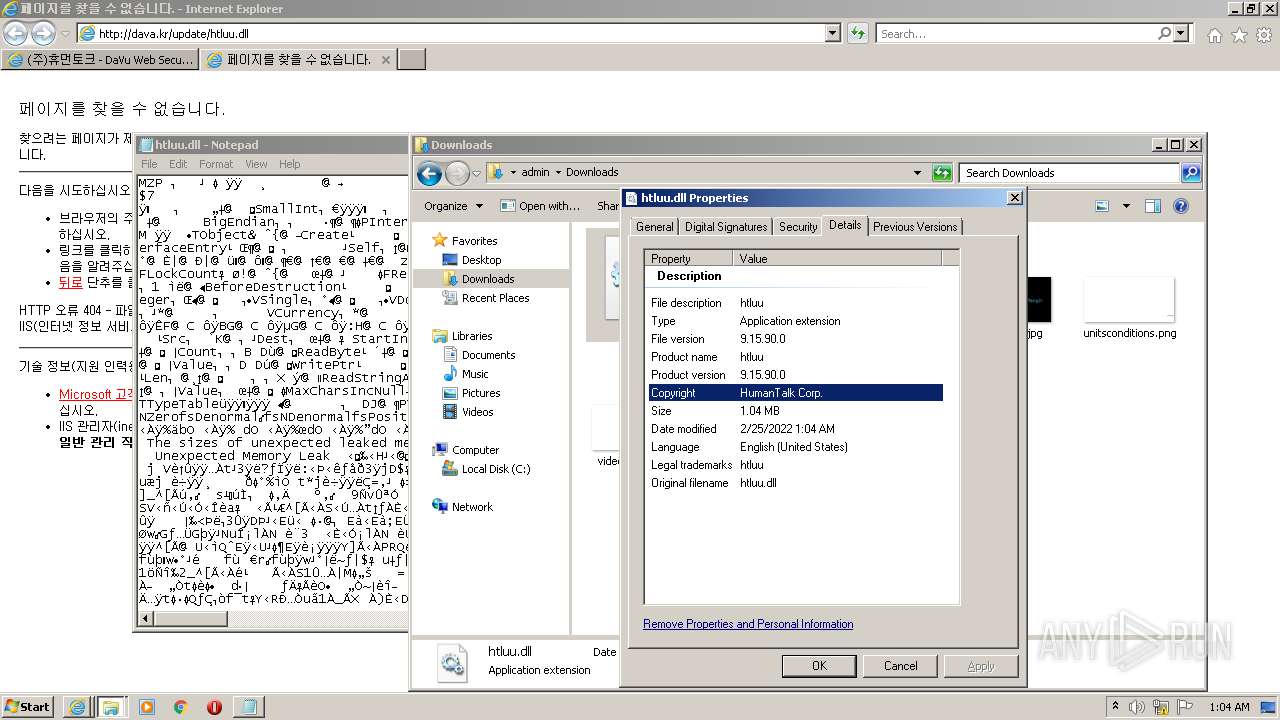Image resolution: width=1280 pixels, height=720 pixels.
Task: Open the IE search provider dropdown
Action: (1181, 33)
